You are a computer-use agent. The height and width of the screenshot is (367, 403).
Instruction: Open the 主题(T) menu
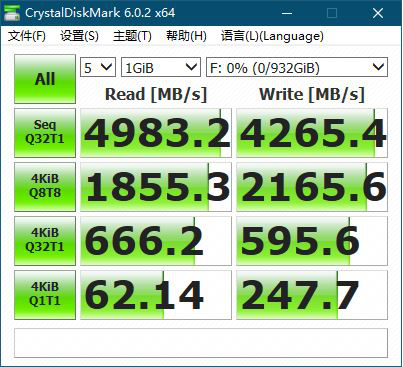coord(132,36)
